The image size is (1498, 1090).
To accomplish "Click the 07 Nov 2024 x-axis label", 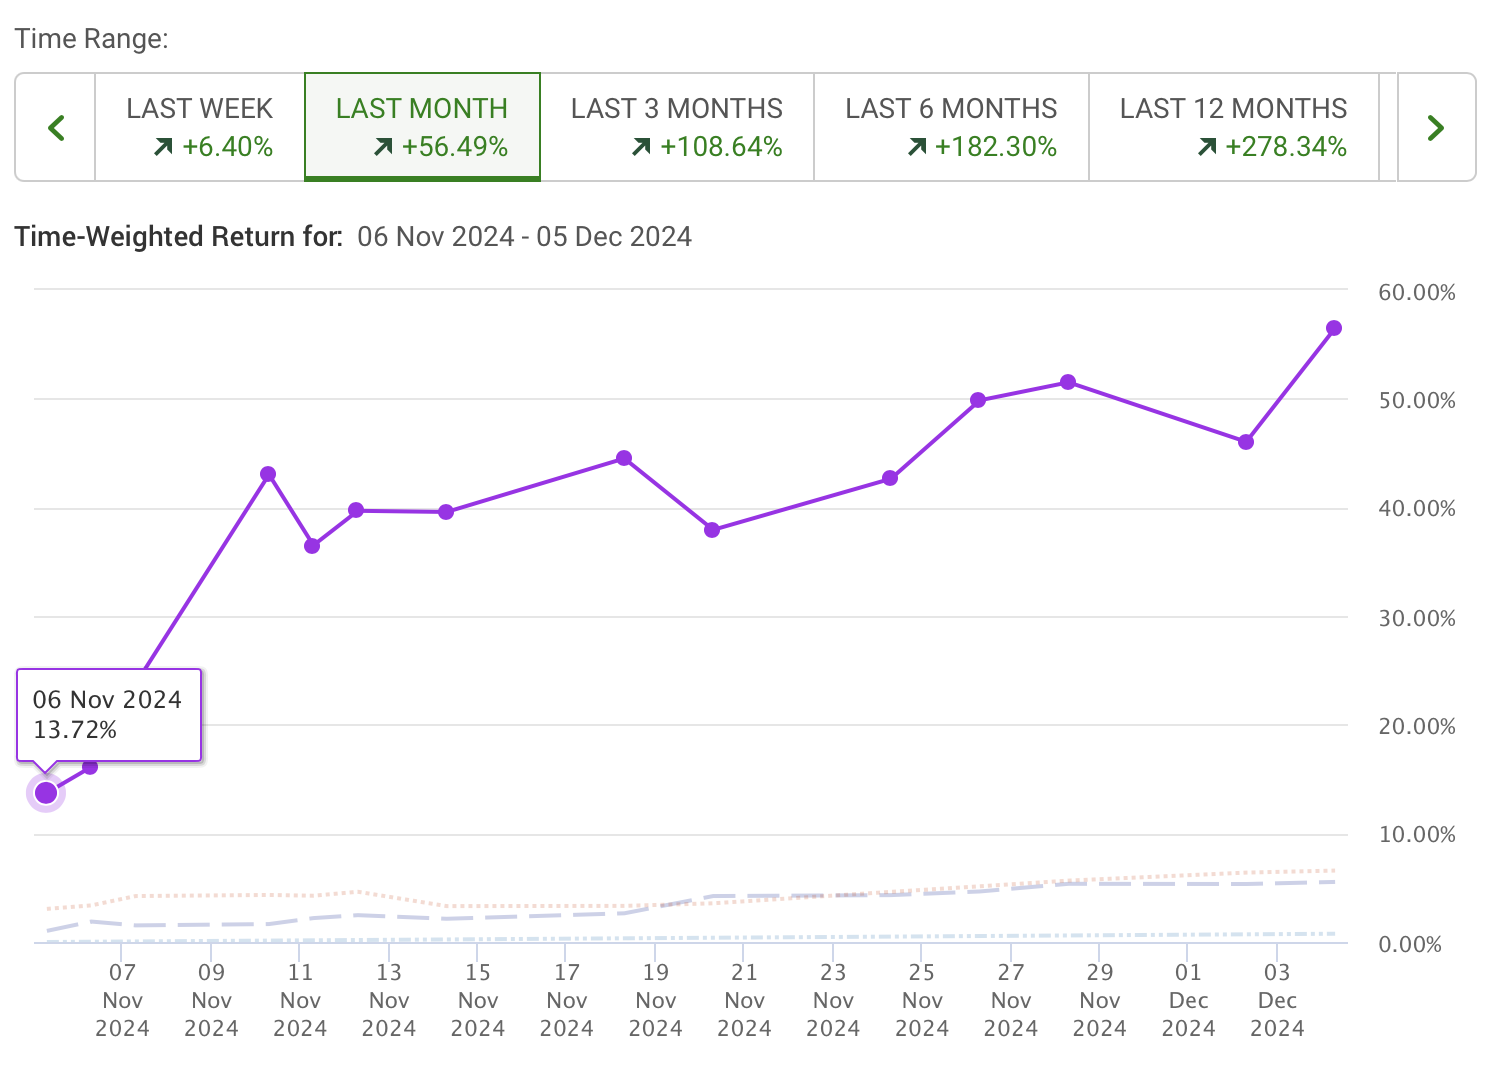I will click(122, 1000).
